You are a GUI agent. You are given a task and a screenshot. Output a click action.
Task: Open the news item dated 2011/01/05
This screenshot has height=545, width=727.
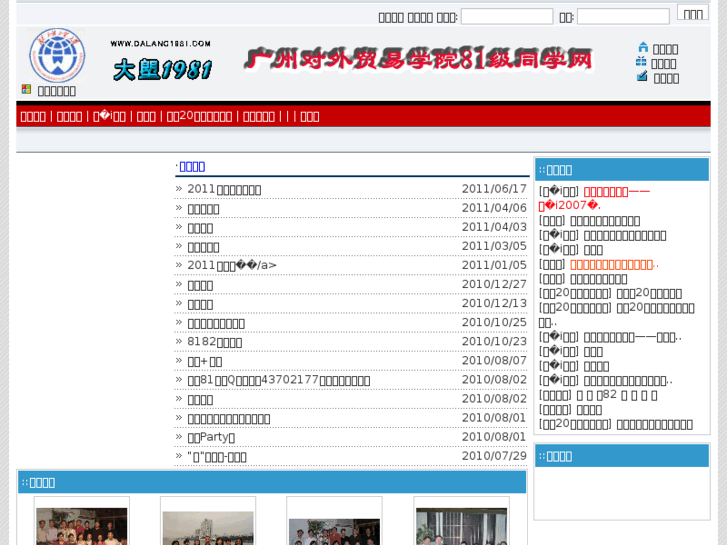(x=232, y=265)
